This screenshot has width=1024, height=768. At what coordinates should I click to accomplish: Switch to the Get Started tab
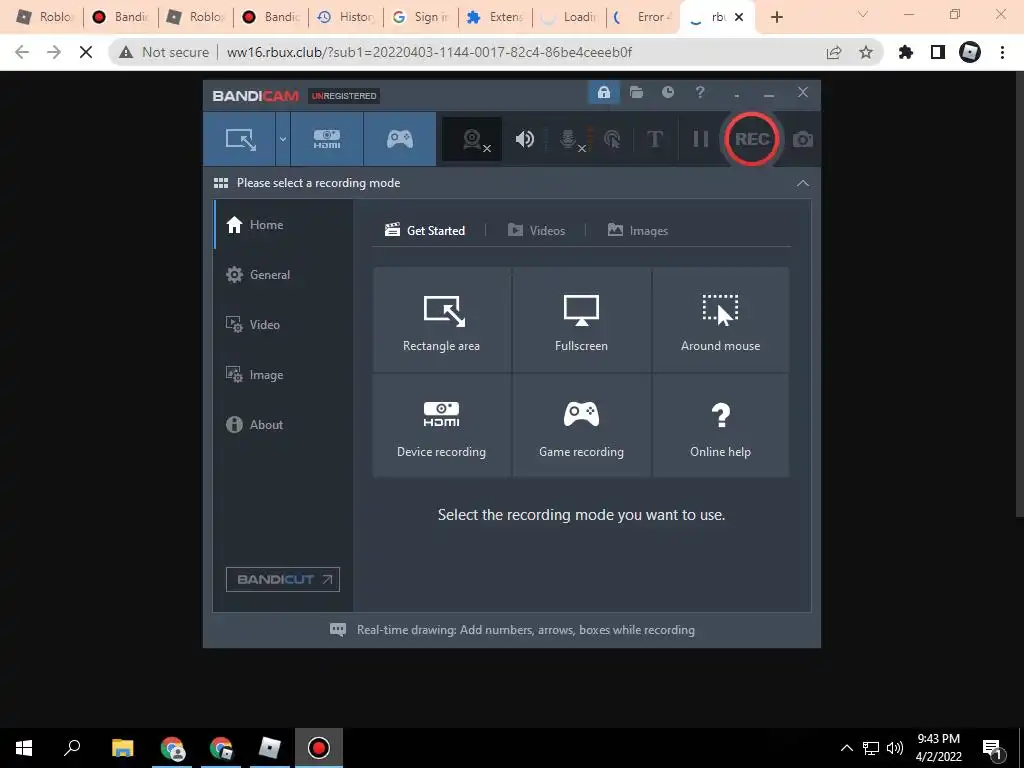pos(425,231)
